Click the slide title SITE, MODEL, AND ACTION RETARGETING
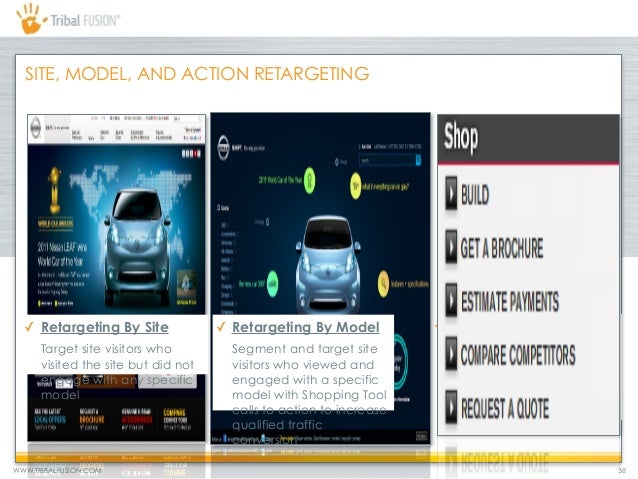 [x=197, y=74]
